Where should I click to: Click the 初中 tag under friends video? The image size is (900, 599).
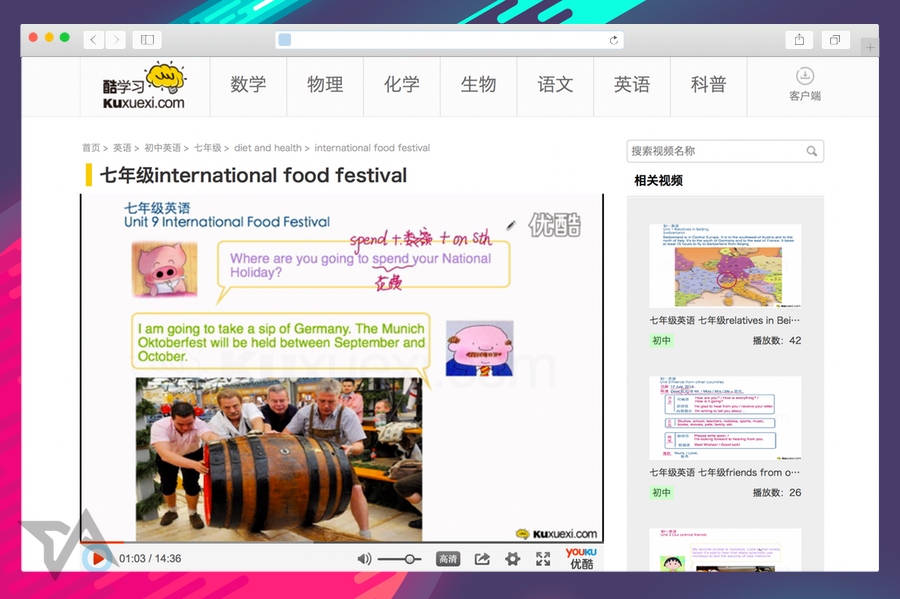[661, 493]
